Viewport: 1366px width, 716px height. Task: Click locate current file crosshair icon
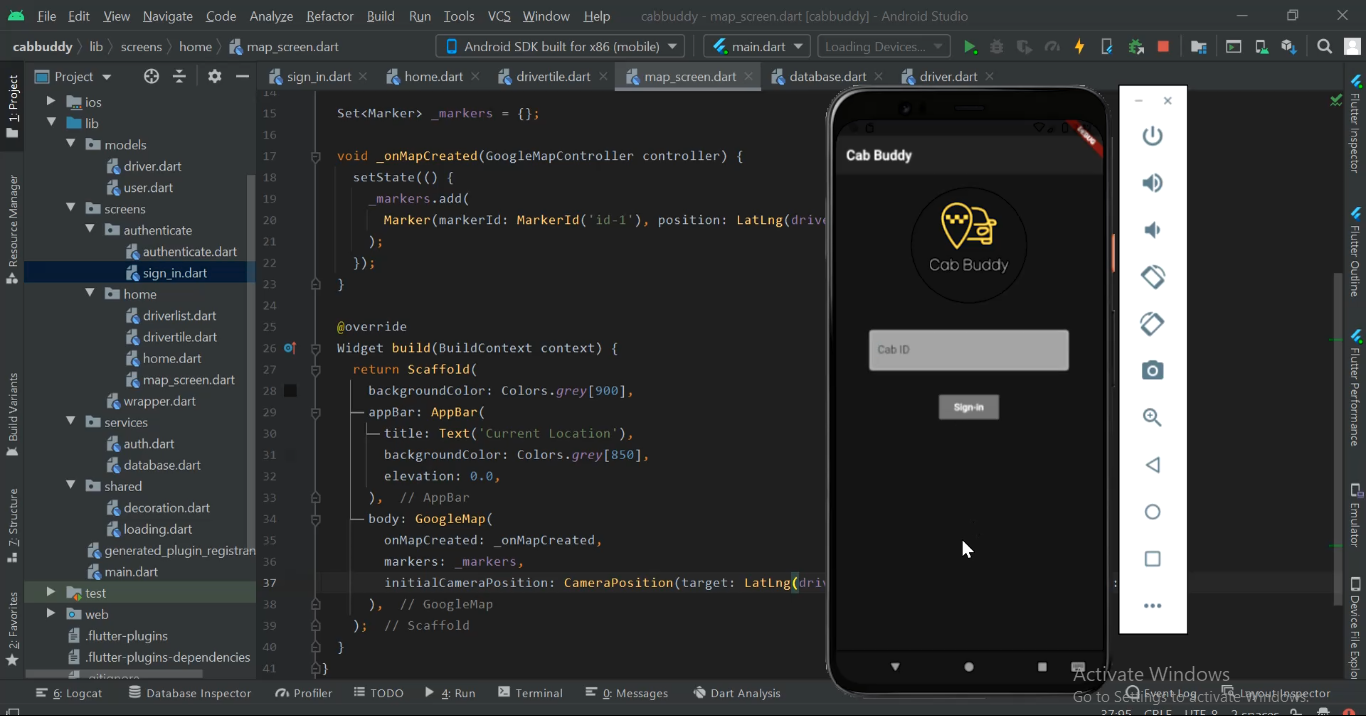click(151, 76)
